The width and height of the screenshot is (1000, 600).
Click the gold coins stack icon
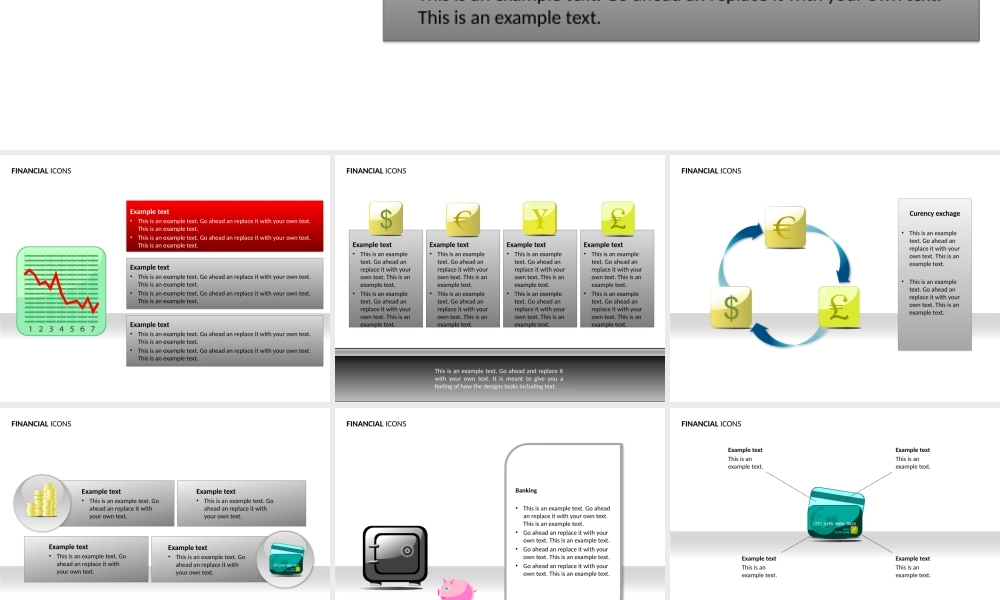coord(42,502)
